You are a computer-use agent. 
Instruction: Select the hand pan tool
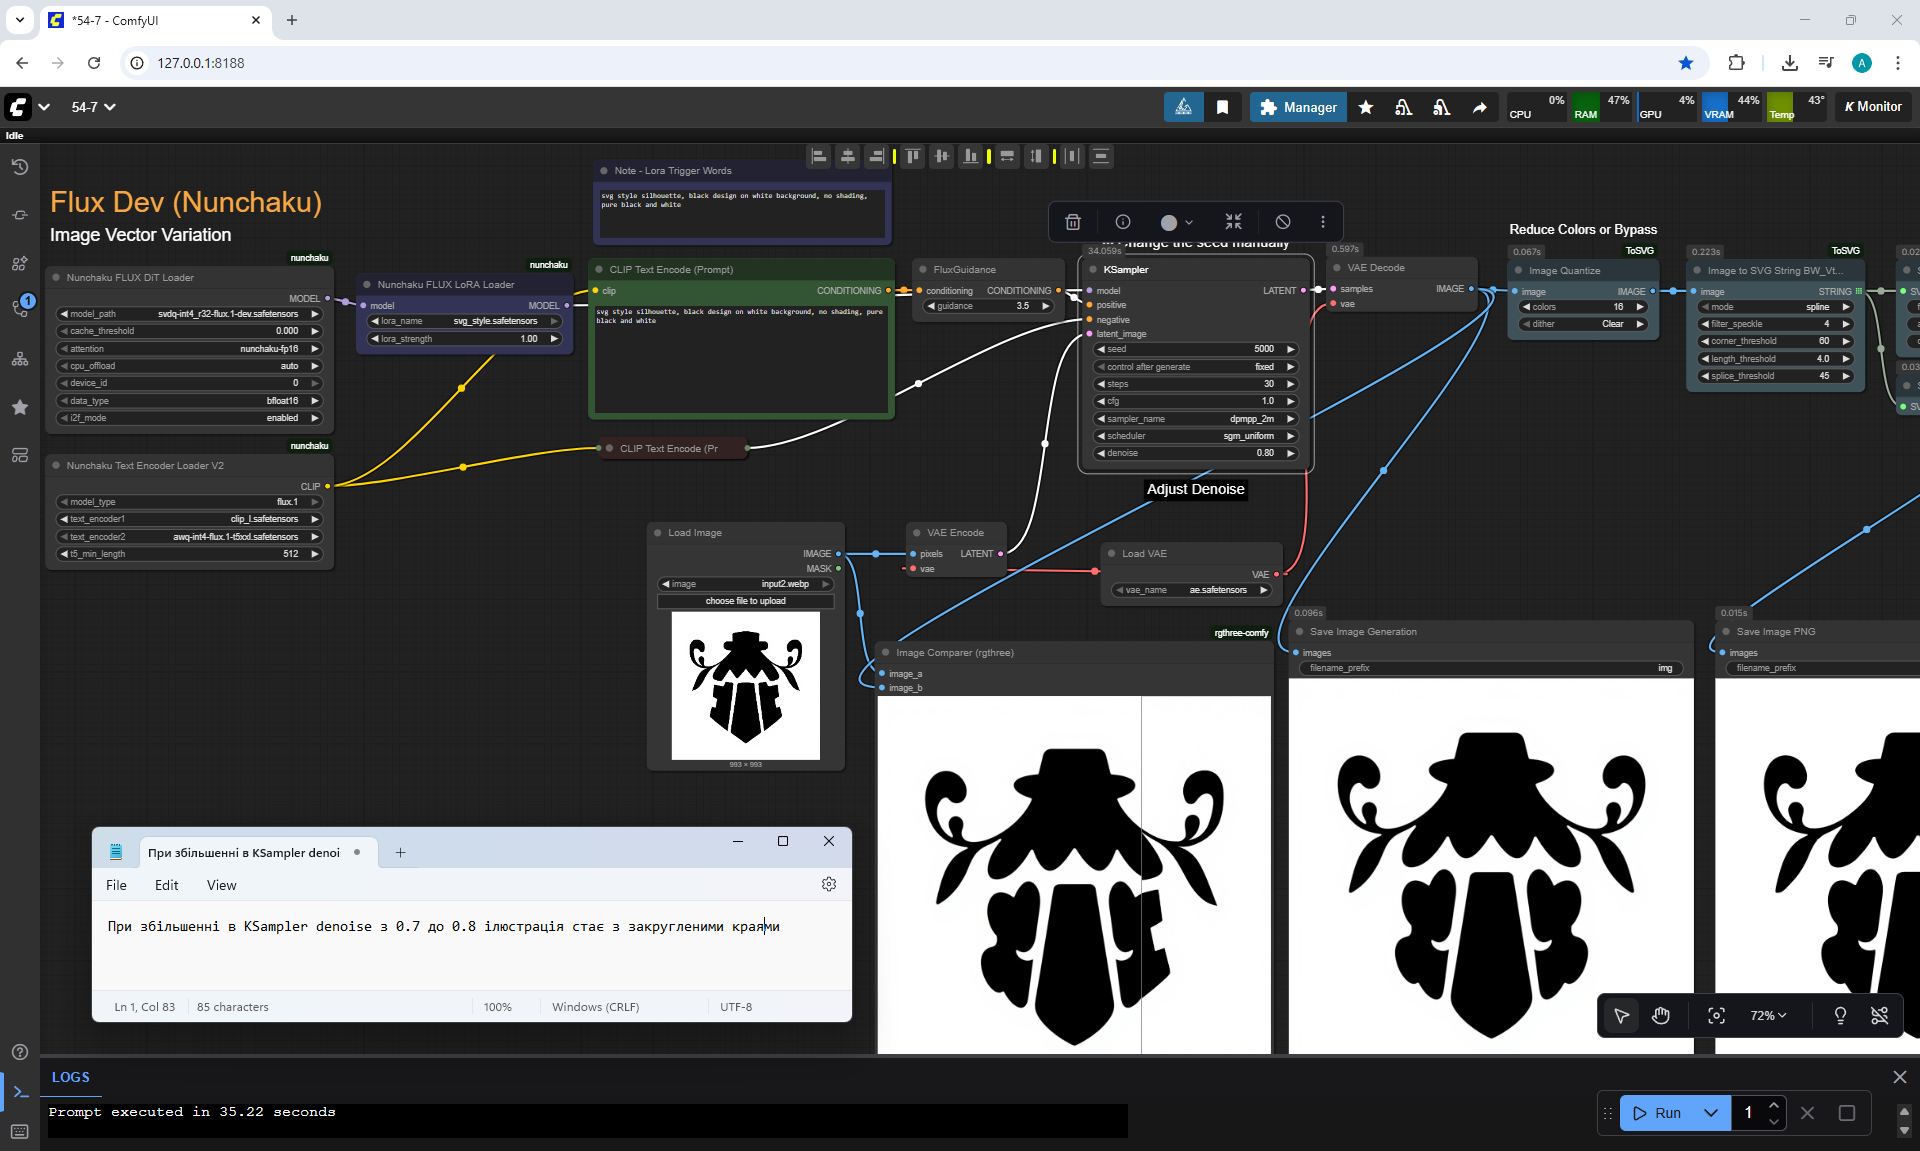coord(1661,1016)
